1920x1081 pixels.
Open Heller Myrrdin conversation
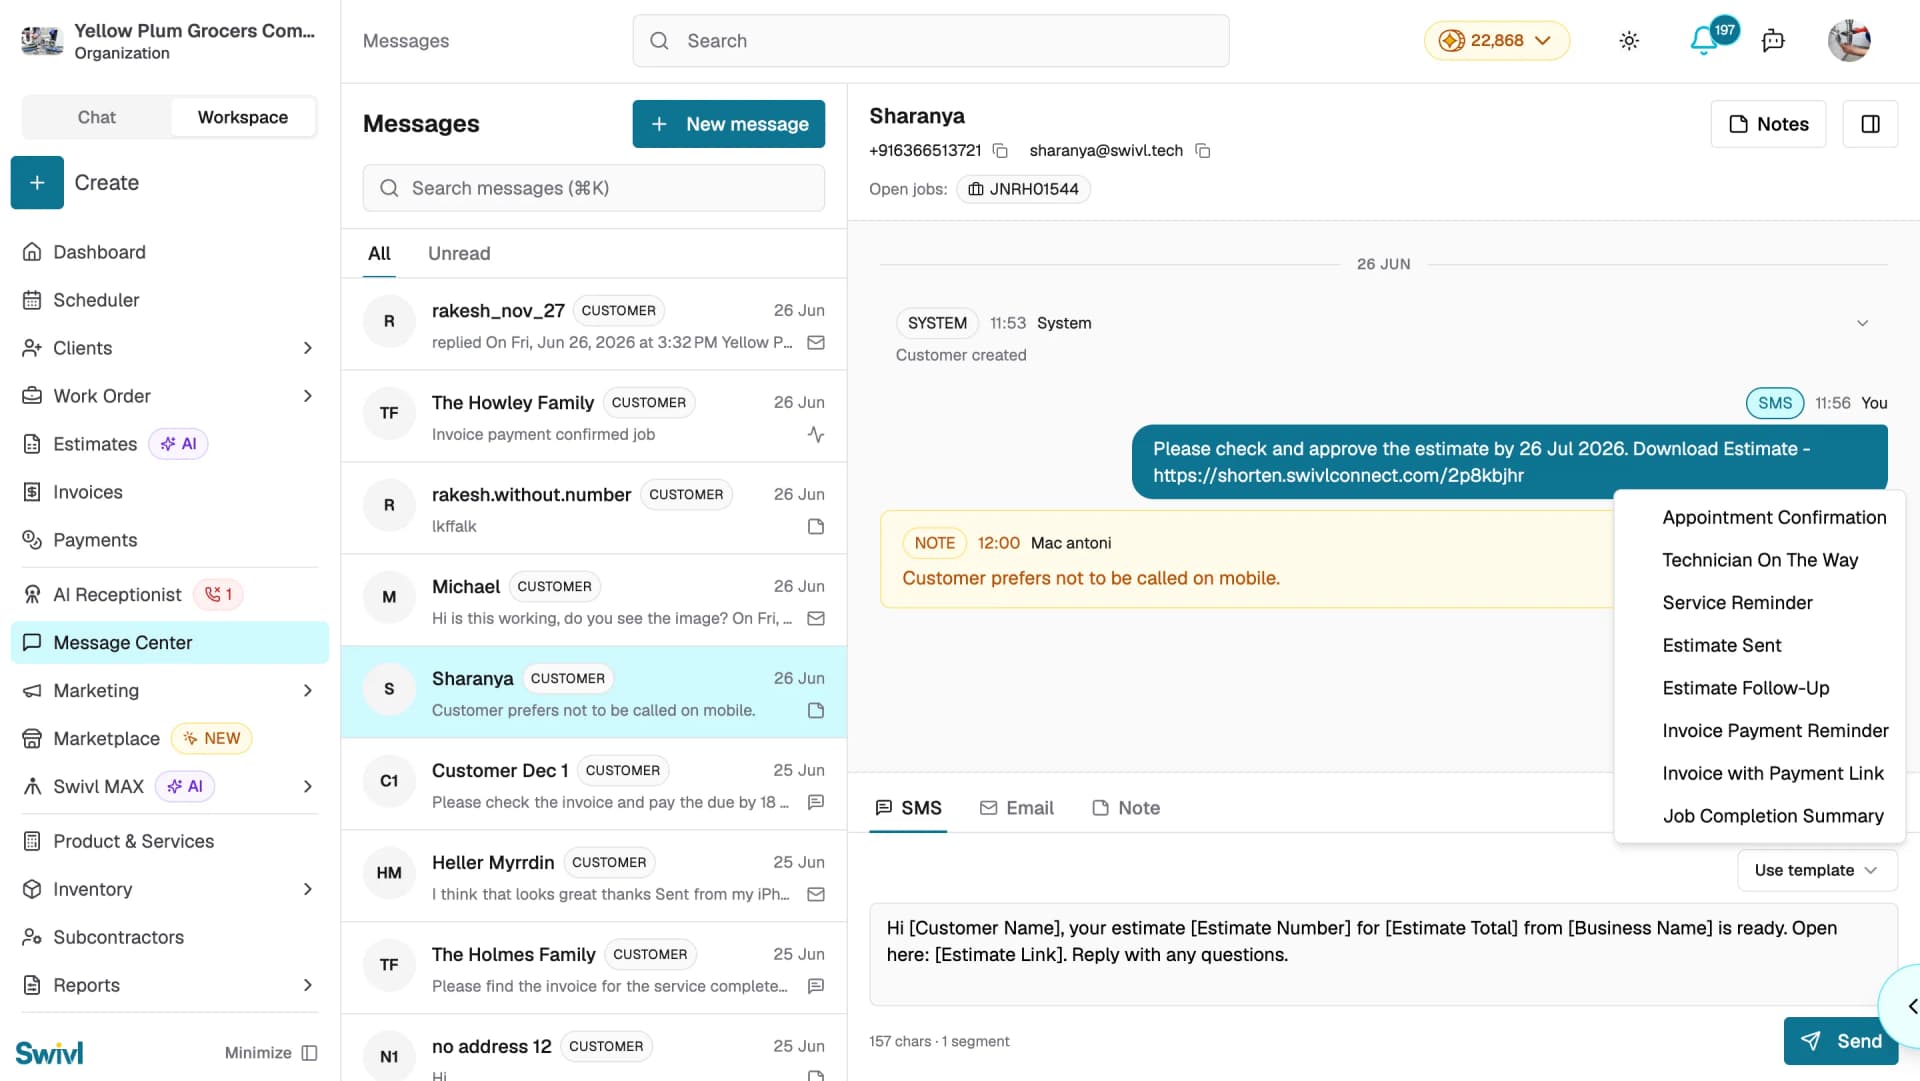pos(594,876)
